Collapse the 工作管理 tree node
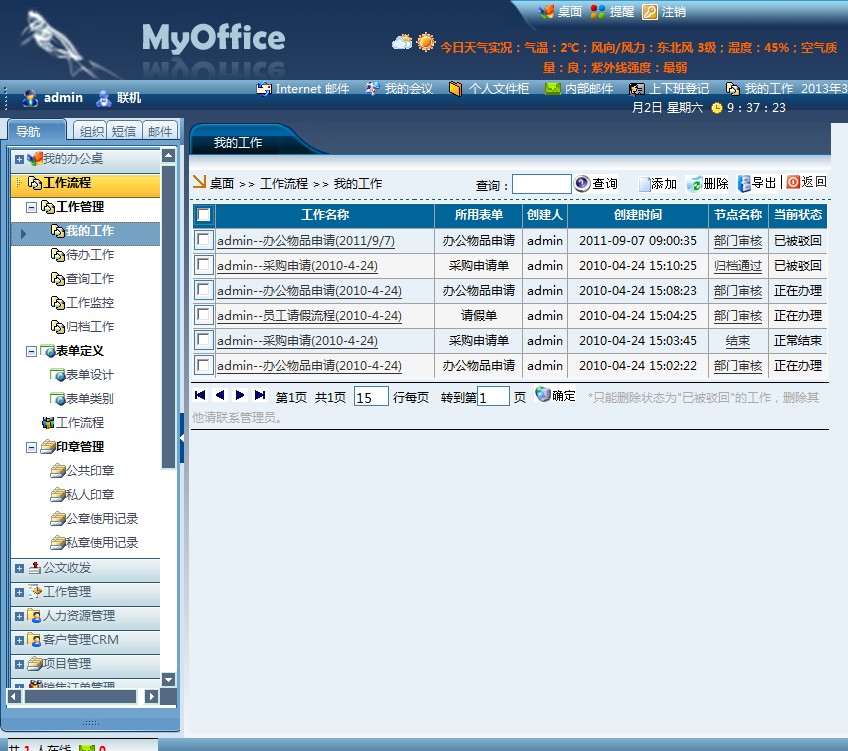Viewport: 848px width, 751px height. click(x=32, y=207)
